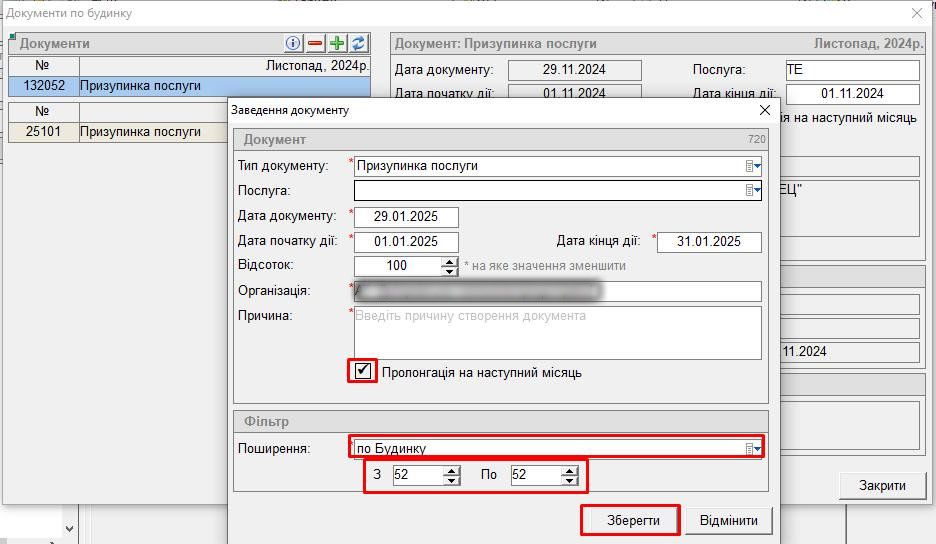Click the green plus add document icon
Image resolution: width=936 pixels, height=544 pixels.
pyautogui.click(x=337, y=43)
